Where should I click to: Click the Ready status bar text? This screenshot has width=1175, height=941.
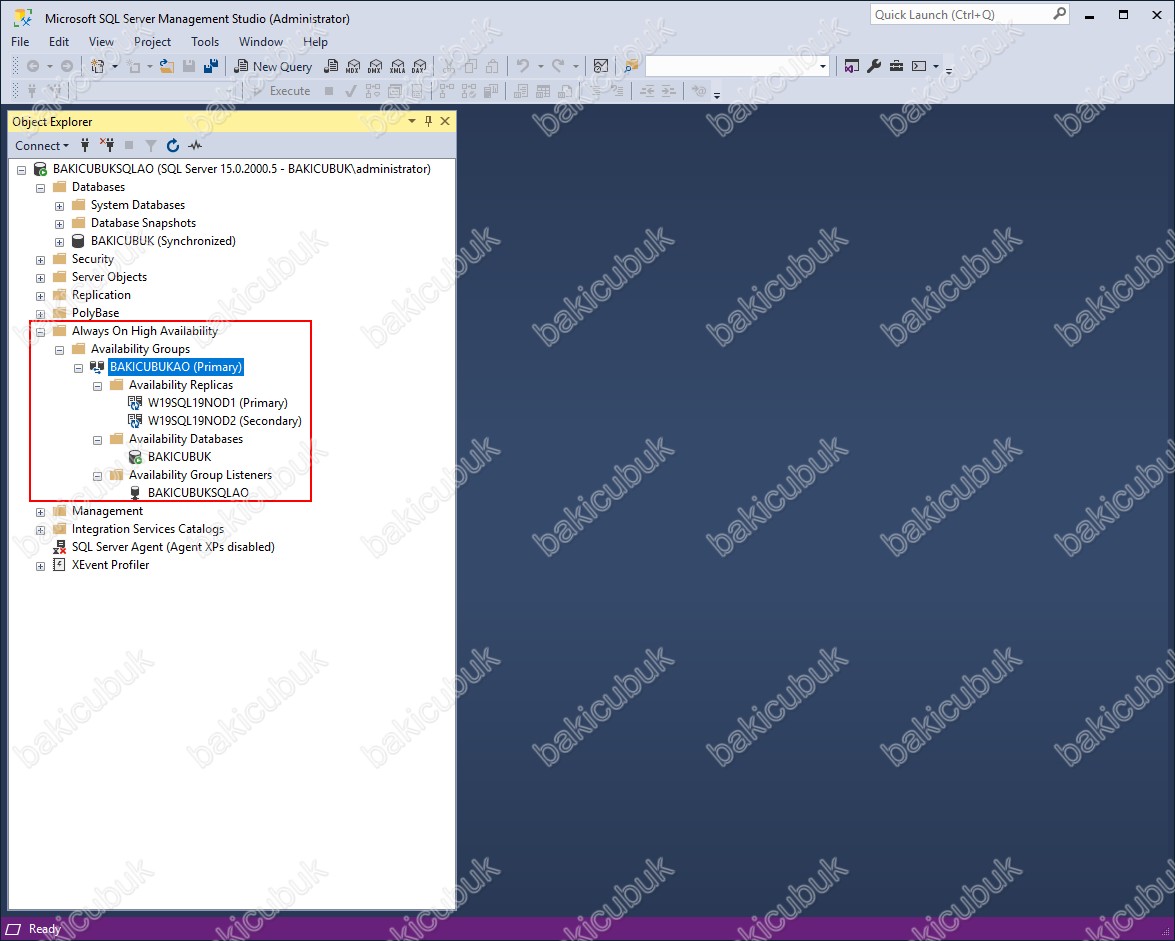point(44,929)
